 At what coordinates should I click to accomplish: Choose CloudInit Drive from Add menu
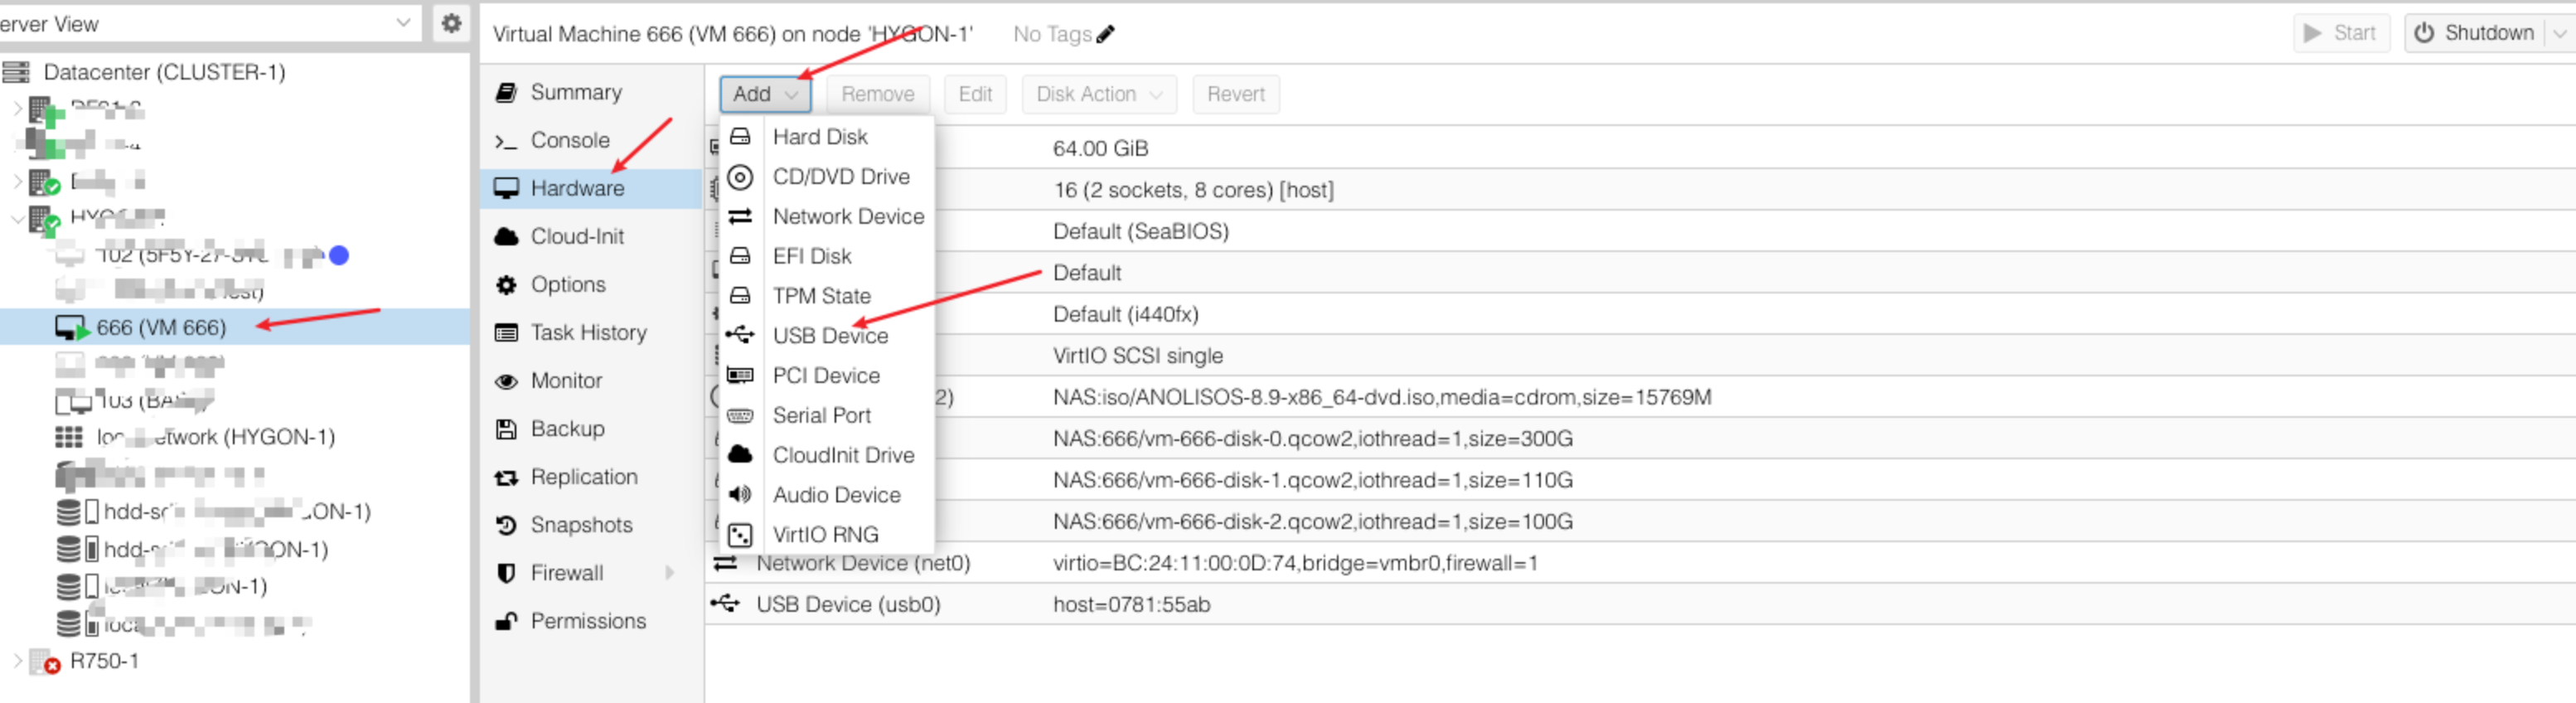point(827,455)
